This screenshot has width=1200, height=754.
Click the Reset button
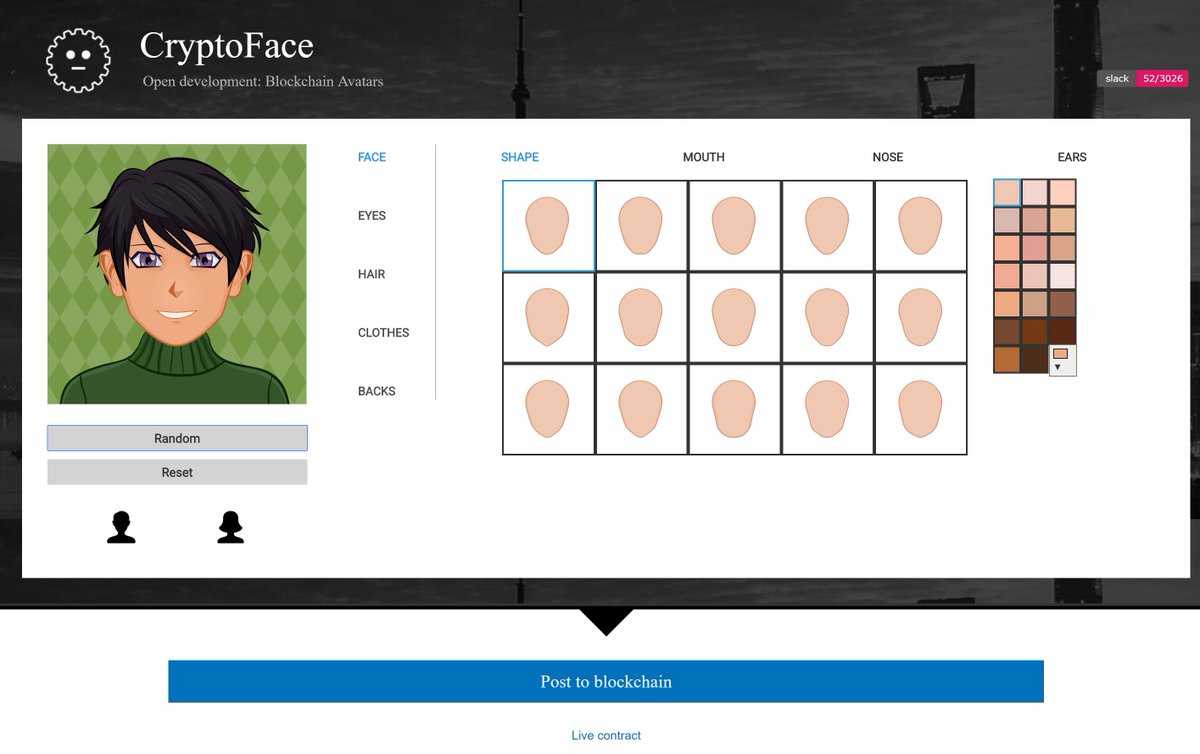[x=177, y=472]
